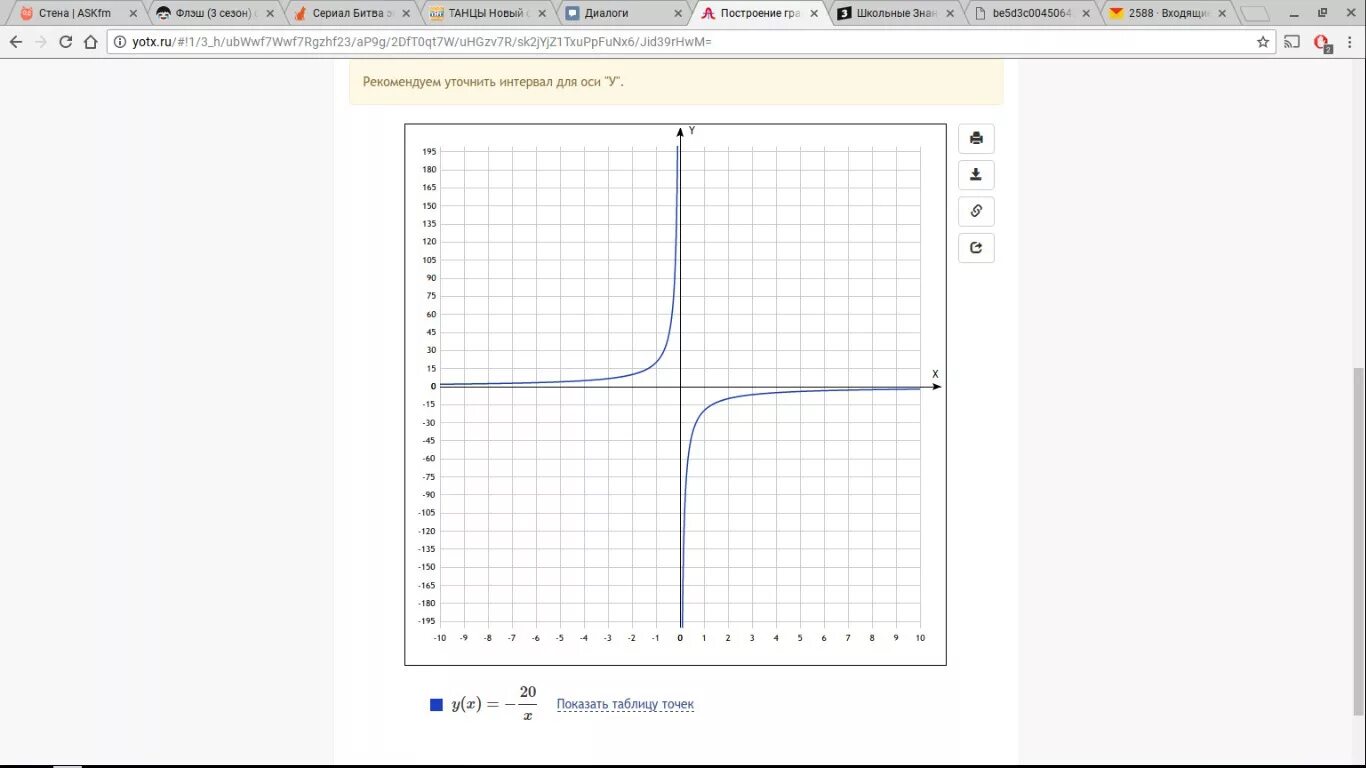Click the Y axis label 195
The height and width of the screenshot is (768, 1366).
tap(429, 151)
